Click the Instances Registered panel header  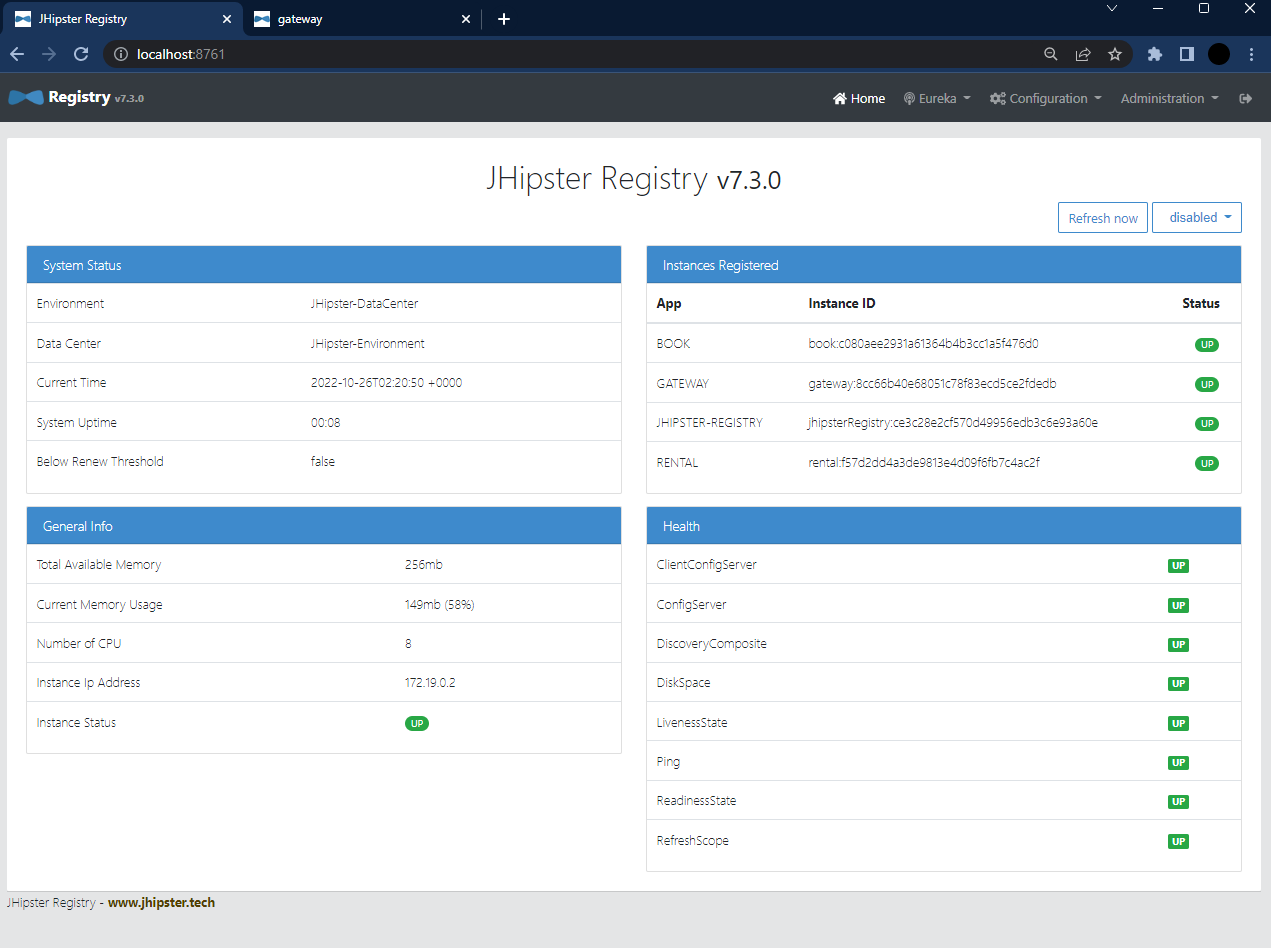pos(944,265)
